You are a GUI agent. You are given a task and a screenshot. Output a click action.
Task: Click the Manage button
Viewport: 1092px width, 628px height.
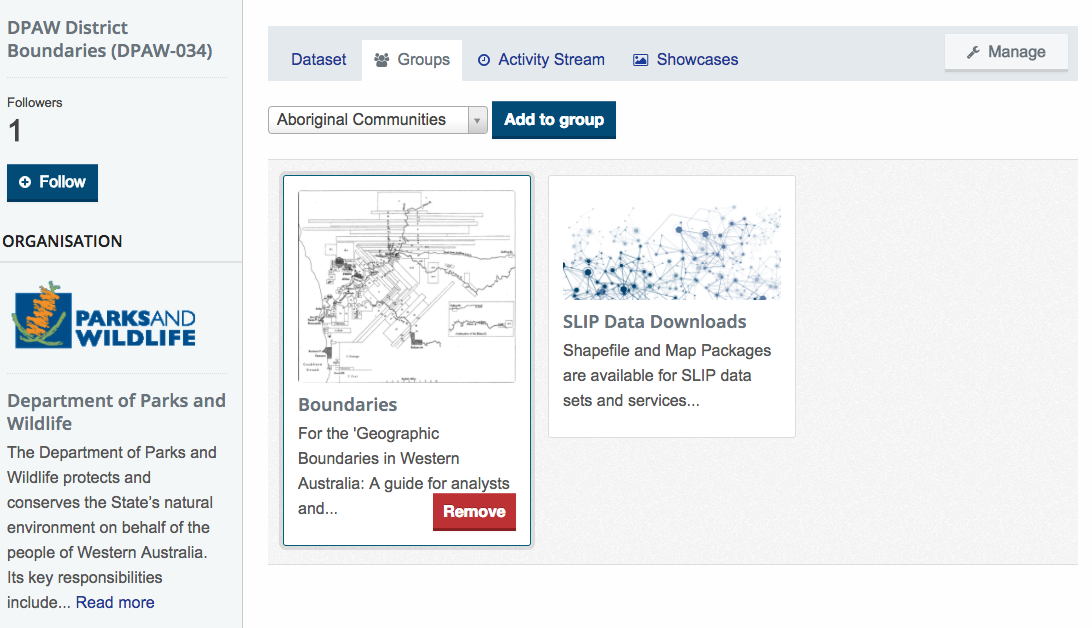1006,52
